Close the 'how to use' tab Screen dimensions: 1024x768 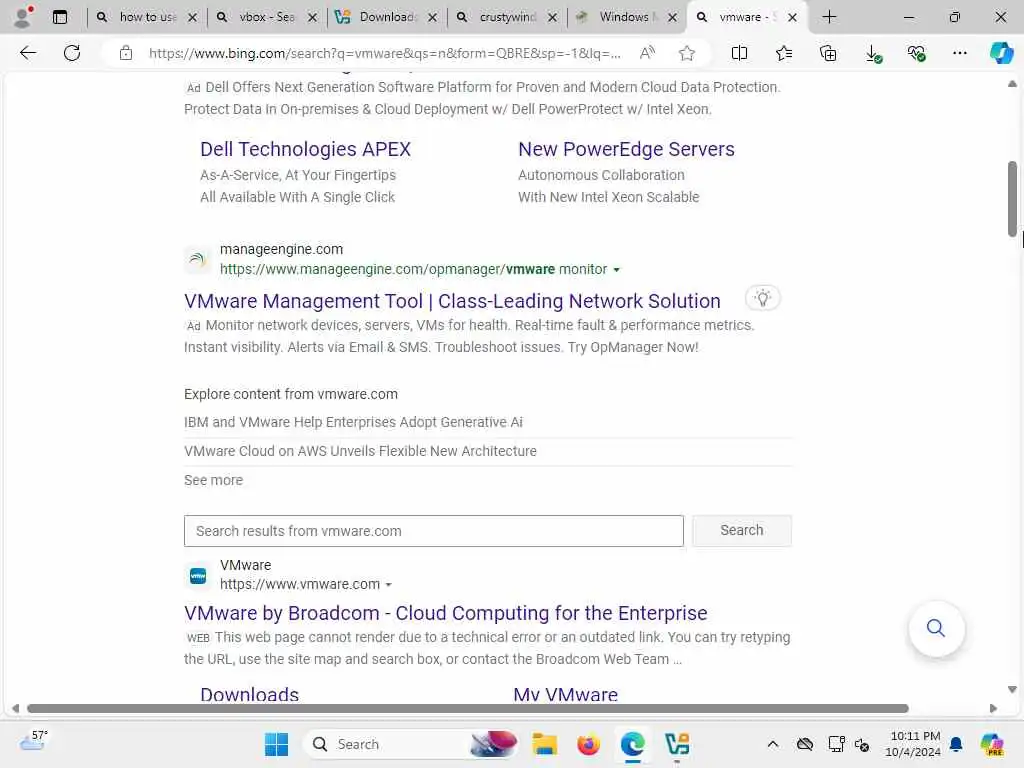click(192, 18)
